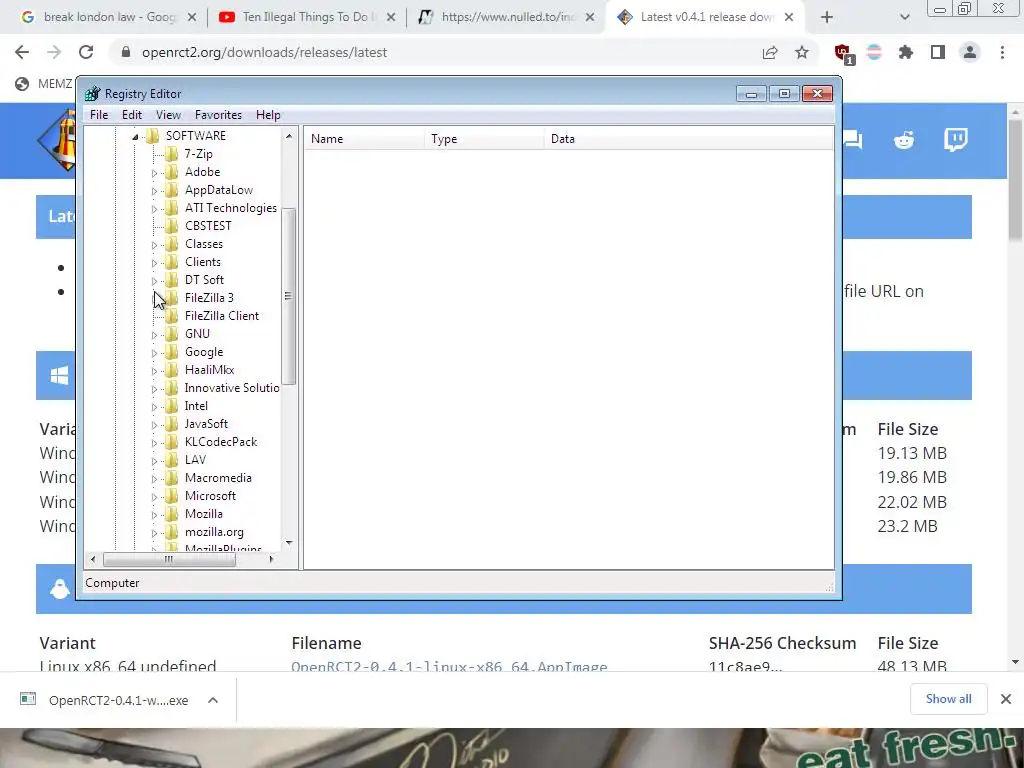Viewport: 1024px width, 768px height.
Task: Click the lock icon in address bar
Action: (126, 52)
